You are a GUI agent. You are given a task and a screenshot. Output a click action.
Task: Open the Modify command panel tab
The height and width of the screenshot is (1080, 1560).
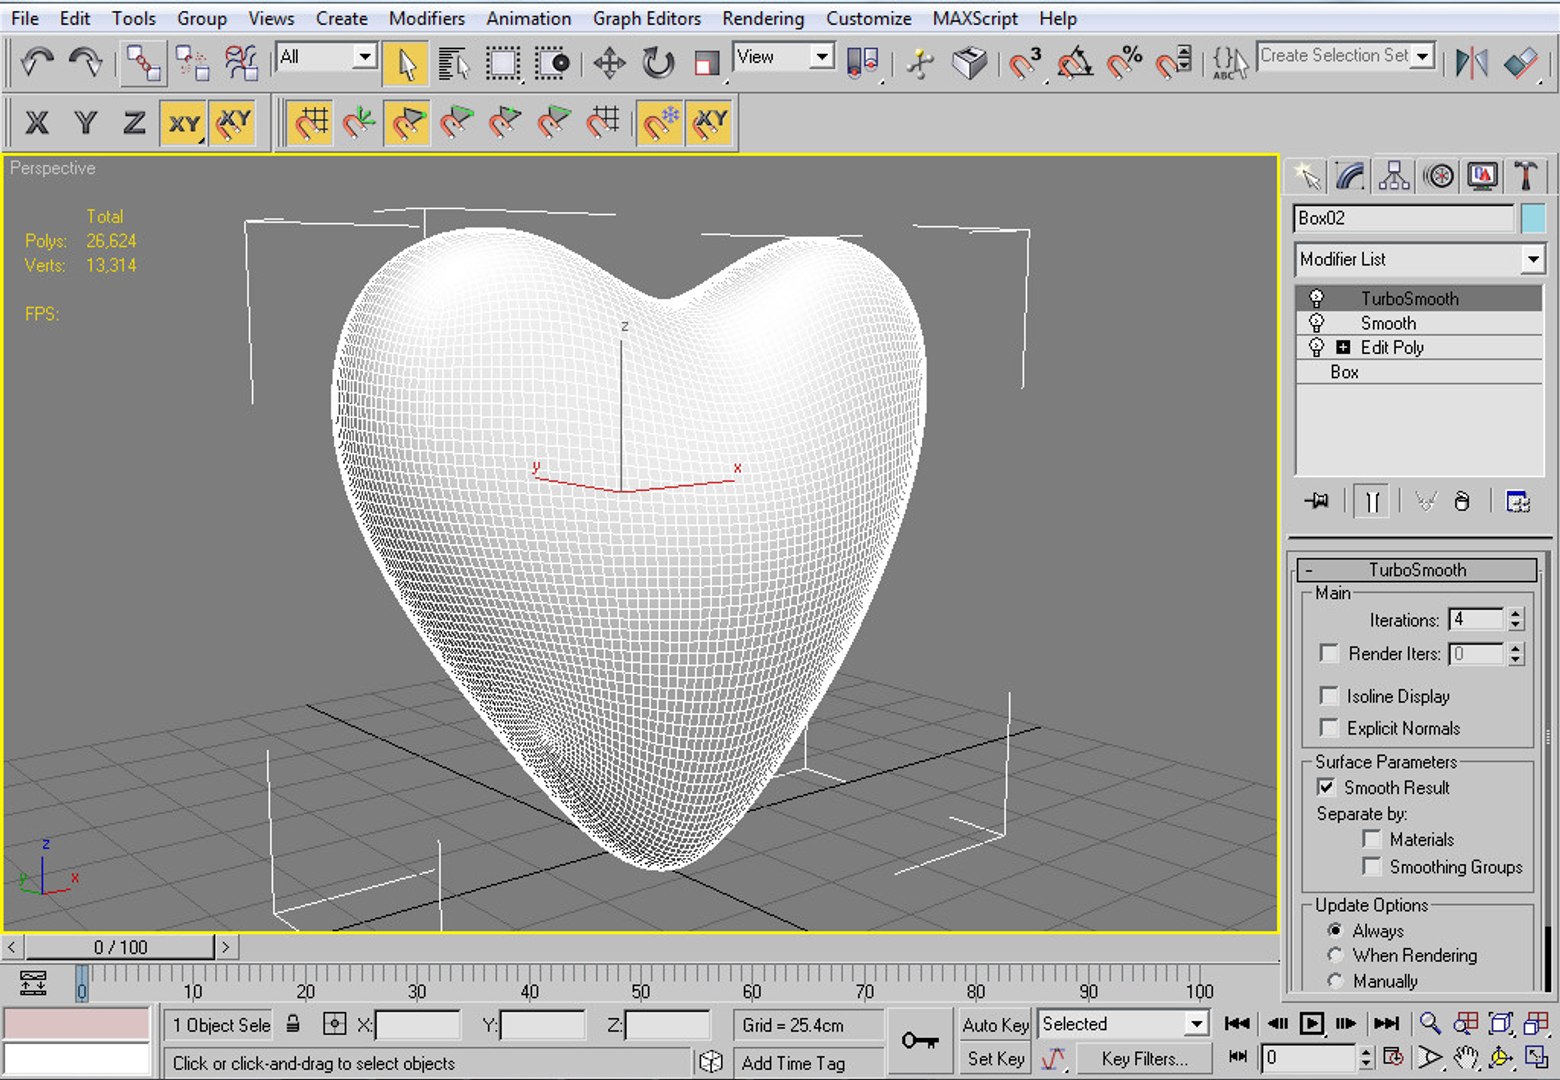1350,176
